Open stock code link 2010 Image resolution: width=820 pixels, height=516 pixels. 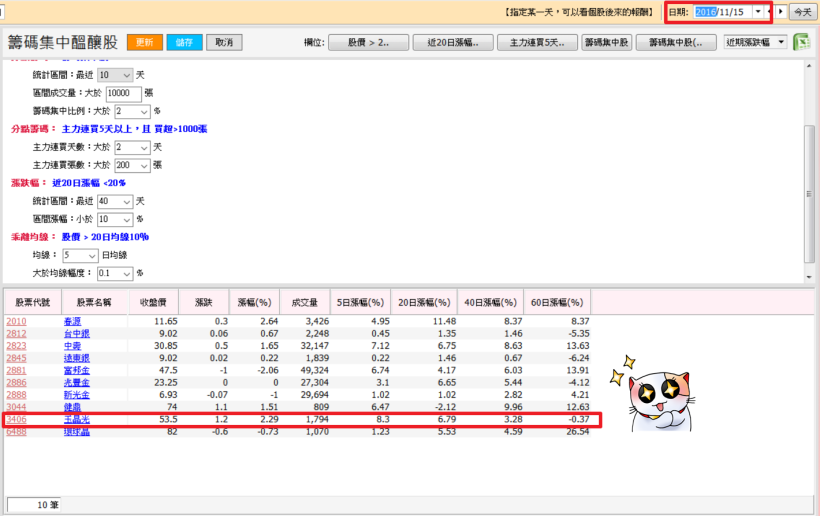(16, 322)
